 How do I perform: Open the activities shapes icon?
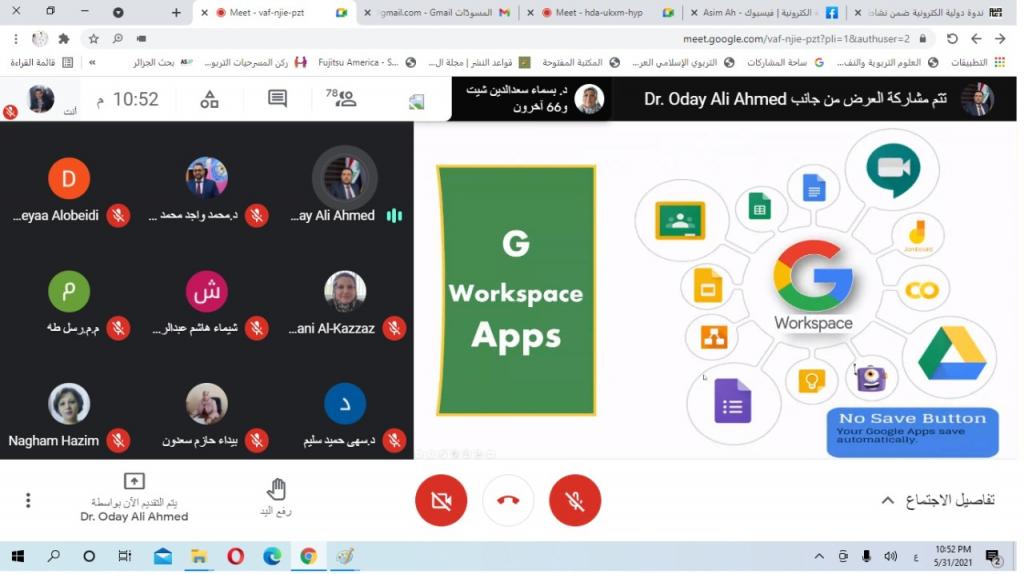209,99
